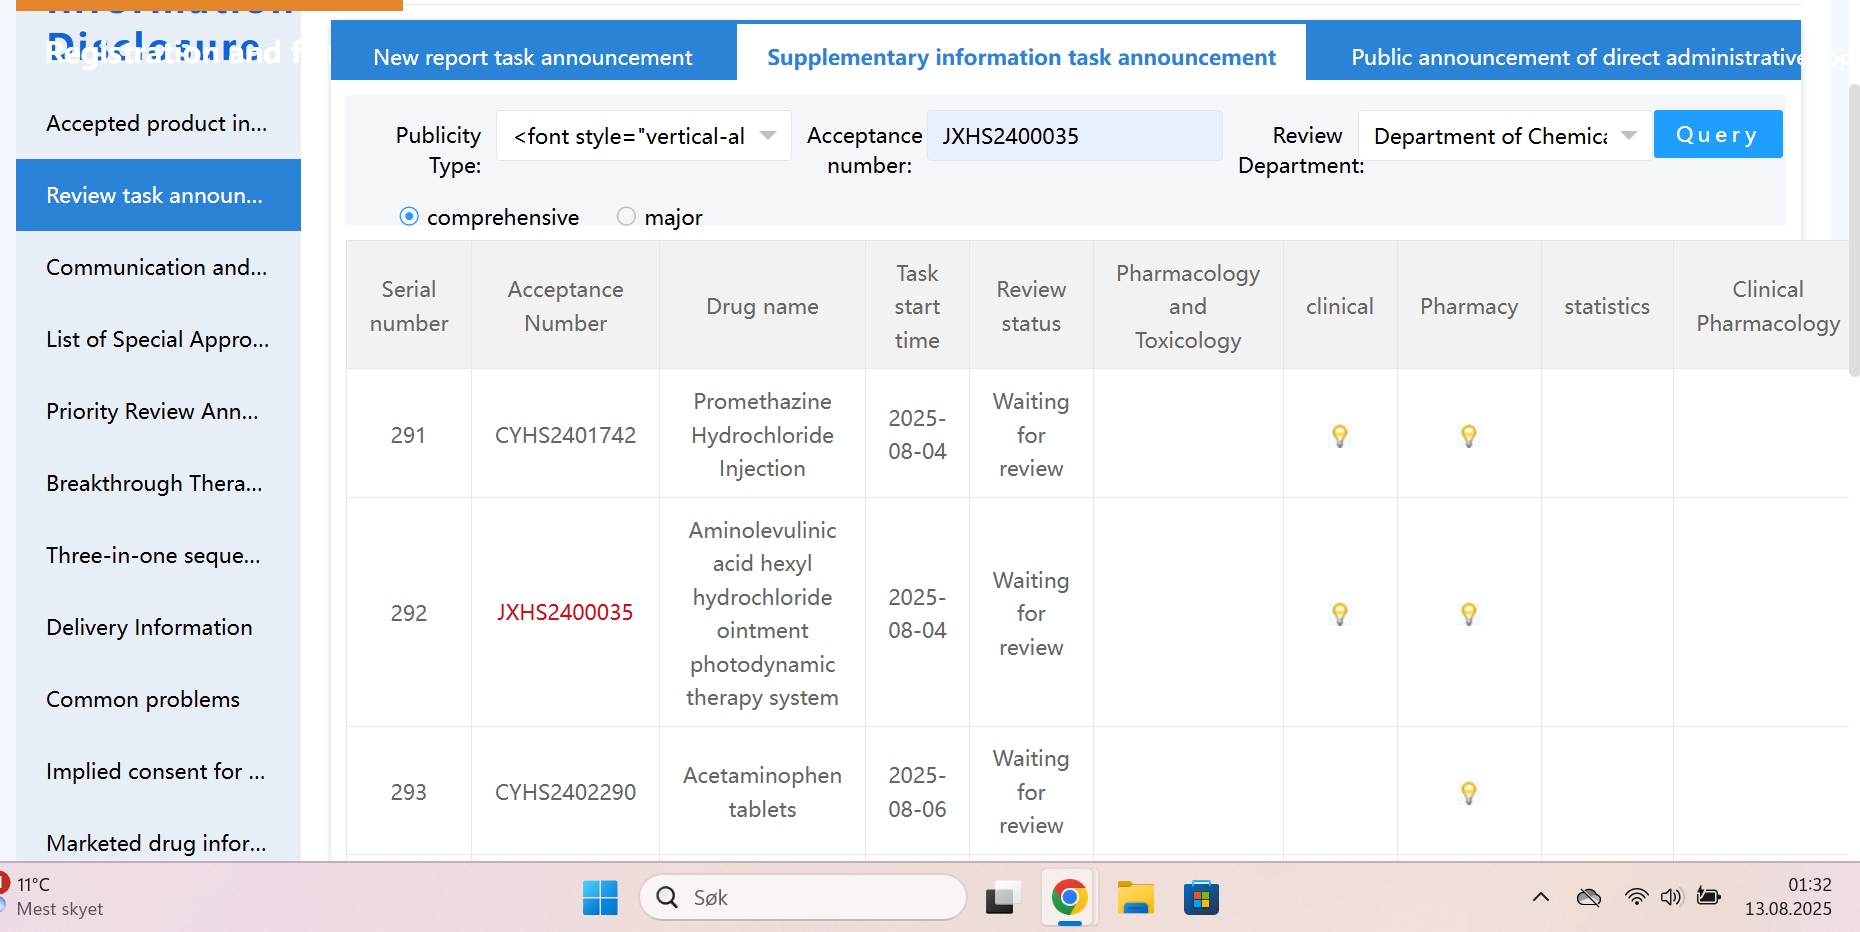
Task: Open the Review Department dropdown
Action: [x=1504, y=136]
